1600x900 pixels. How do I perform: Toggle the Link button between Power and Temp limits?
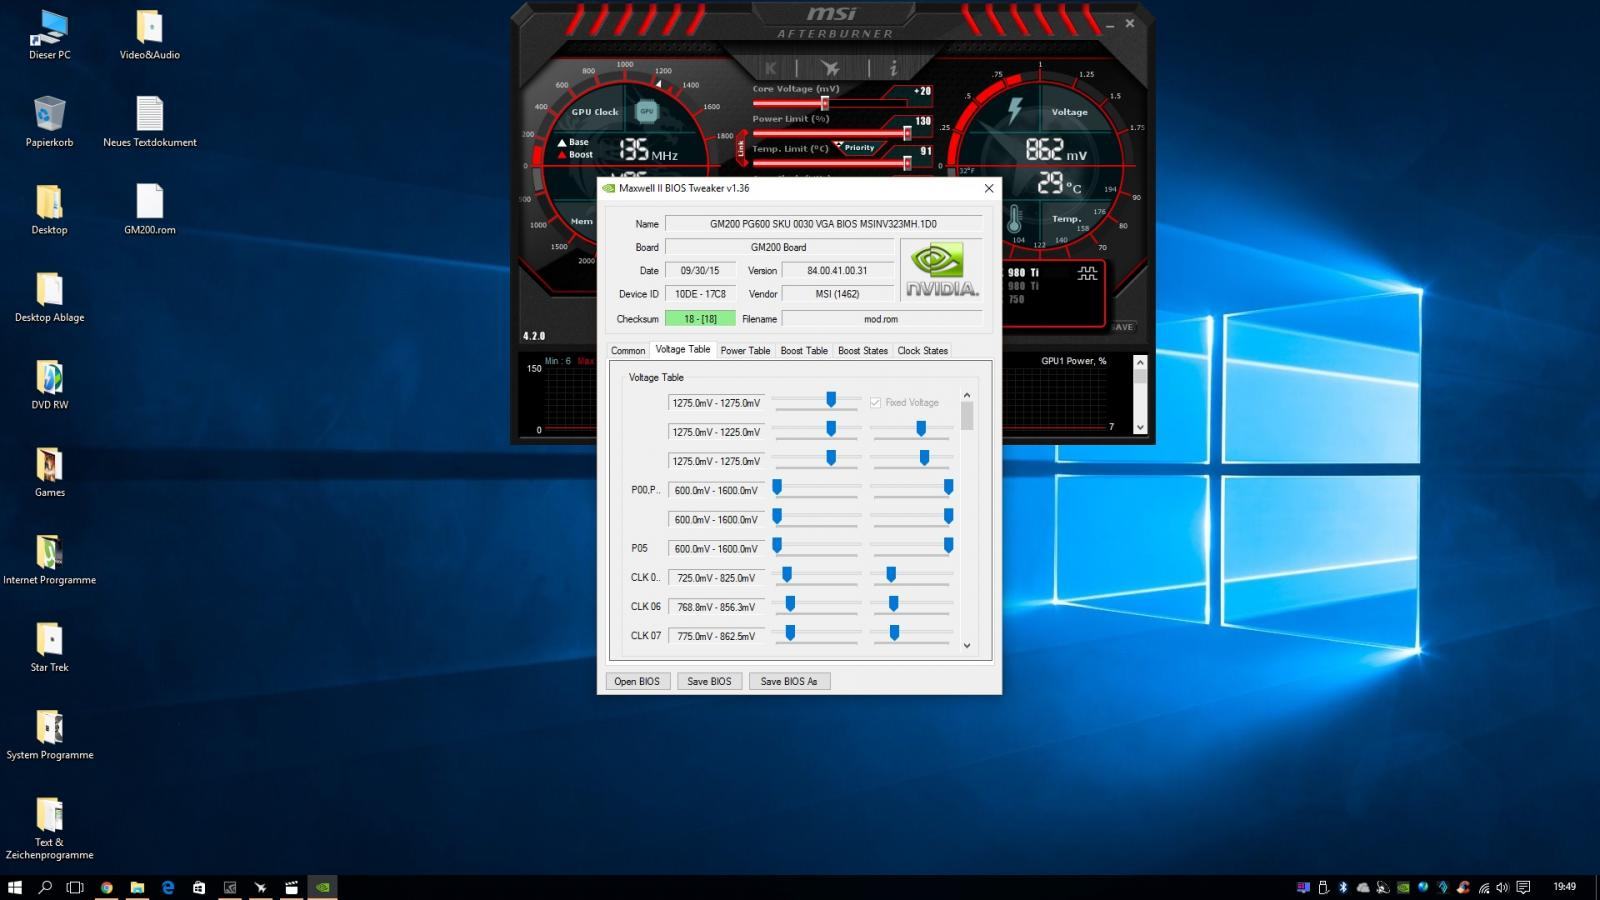point(741,148)
